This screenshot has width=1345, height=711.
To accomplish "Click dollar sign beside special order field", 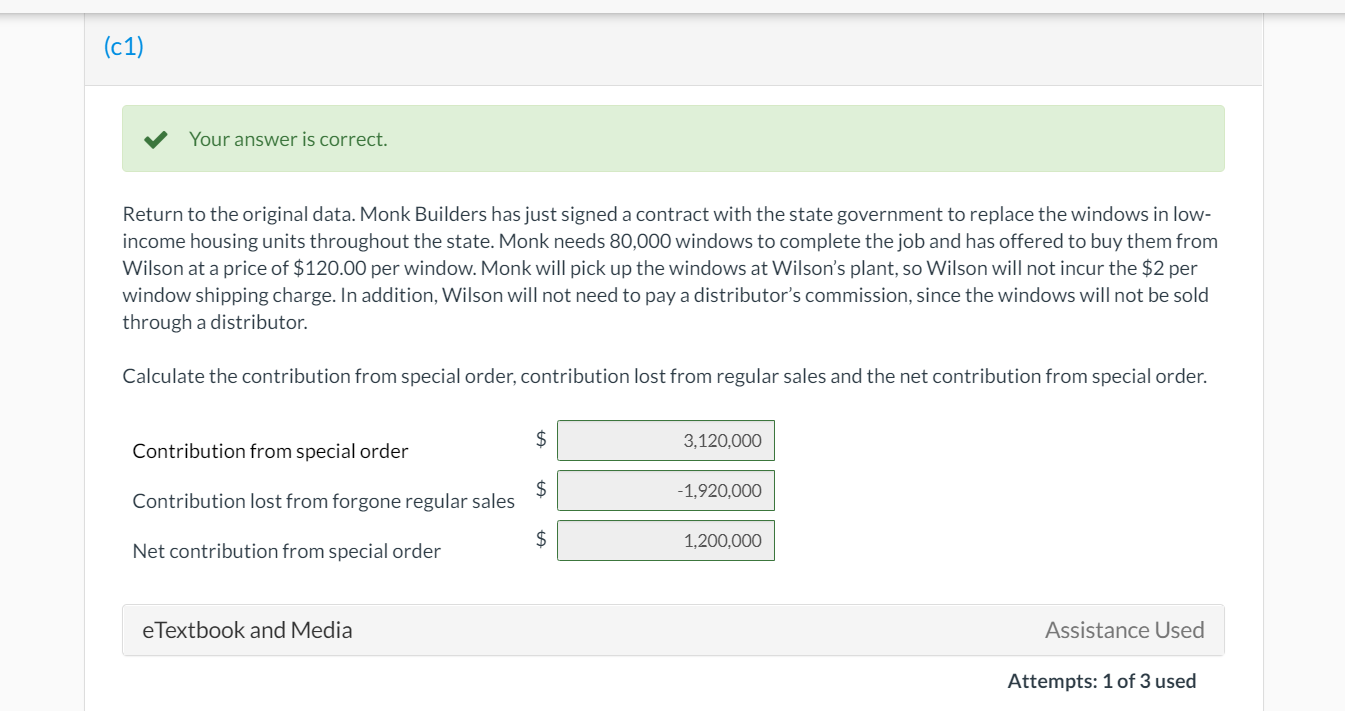I will [540, 438].
